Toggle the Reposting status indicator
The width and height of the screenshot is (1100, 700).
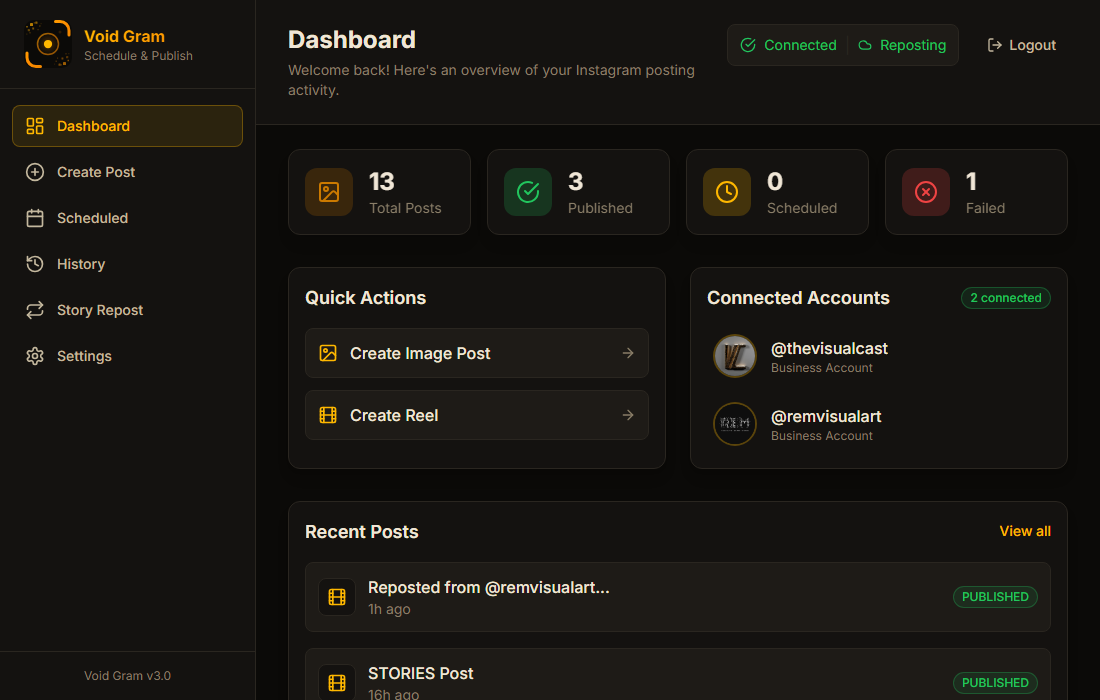(902, 45)
